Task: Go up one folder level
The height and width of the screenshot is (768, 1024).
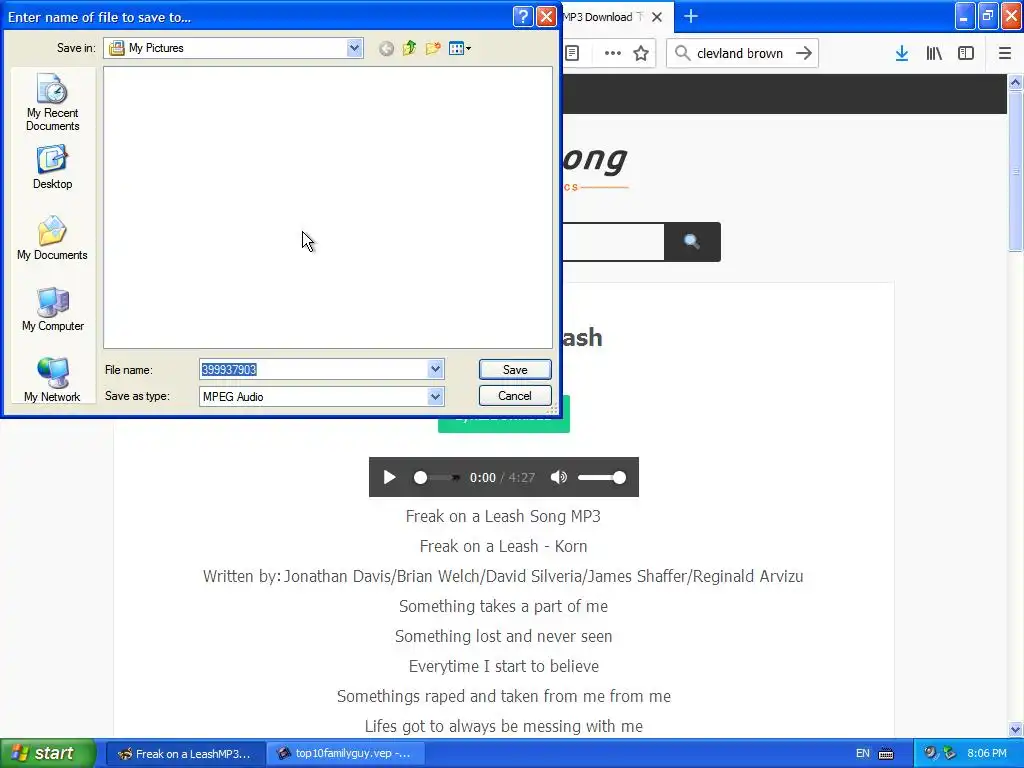Action: click(409, 48)
